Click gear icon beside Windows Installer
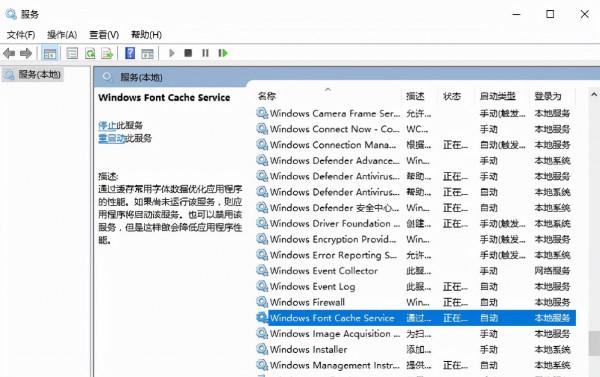Screen dimensions: 600x377 point(262,349)
